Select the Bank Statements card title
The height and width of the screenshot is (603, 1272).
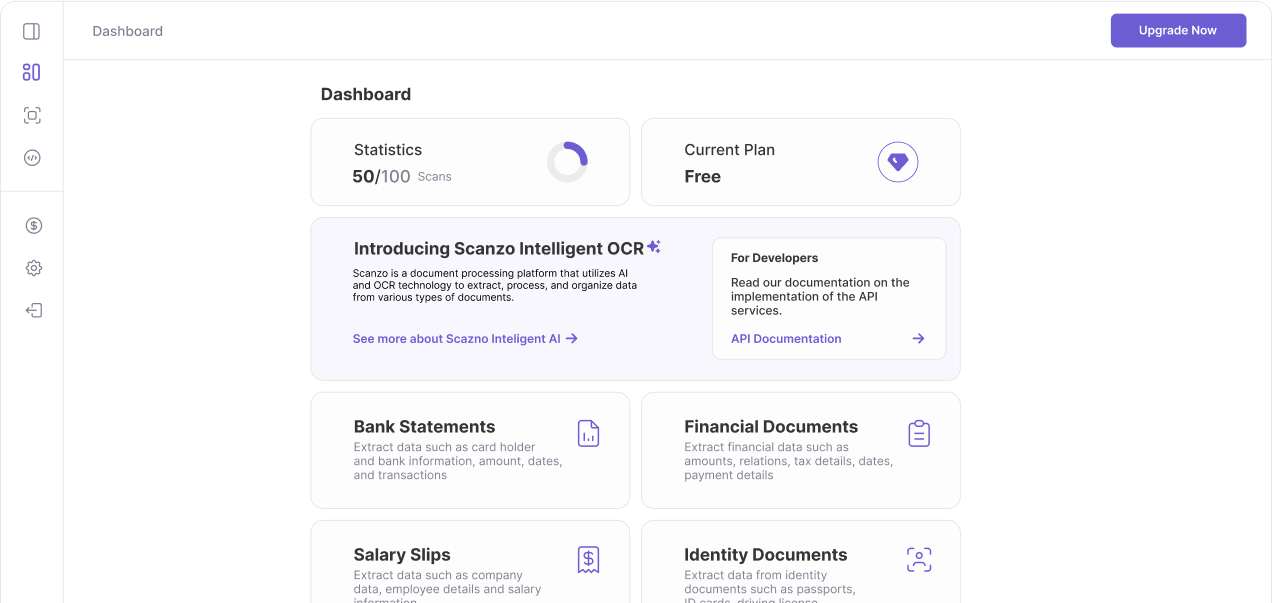tap(424, 427)
